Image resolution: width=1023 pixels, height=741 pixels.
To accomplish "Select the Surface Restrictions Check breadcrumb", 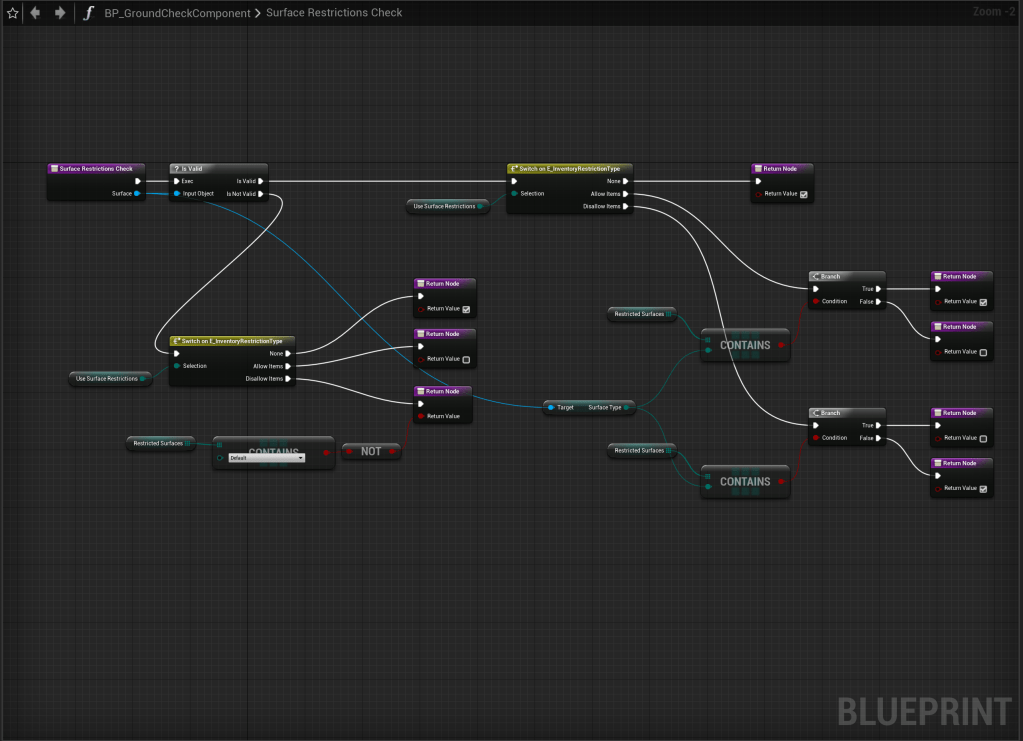I will (x=334, y=13).
